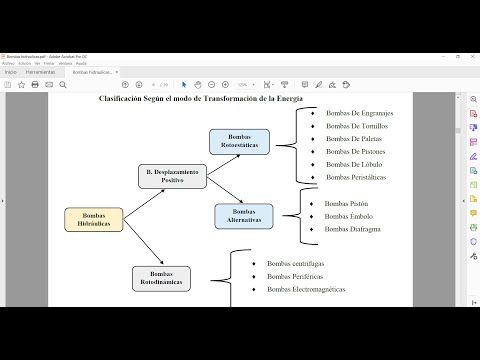Select the hand pan tool
This screenshot has width=480, height=360.
pos(198,85)
